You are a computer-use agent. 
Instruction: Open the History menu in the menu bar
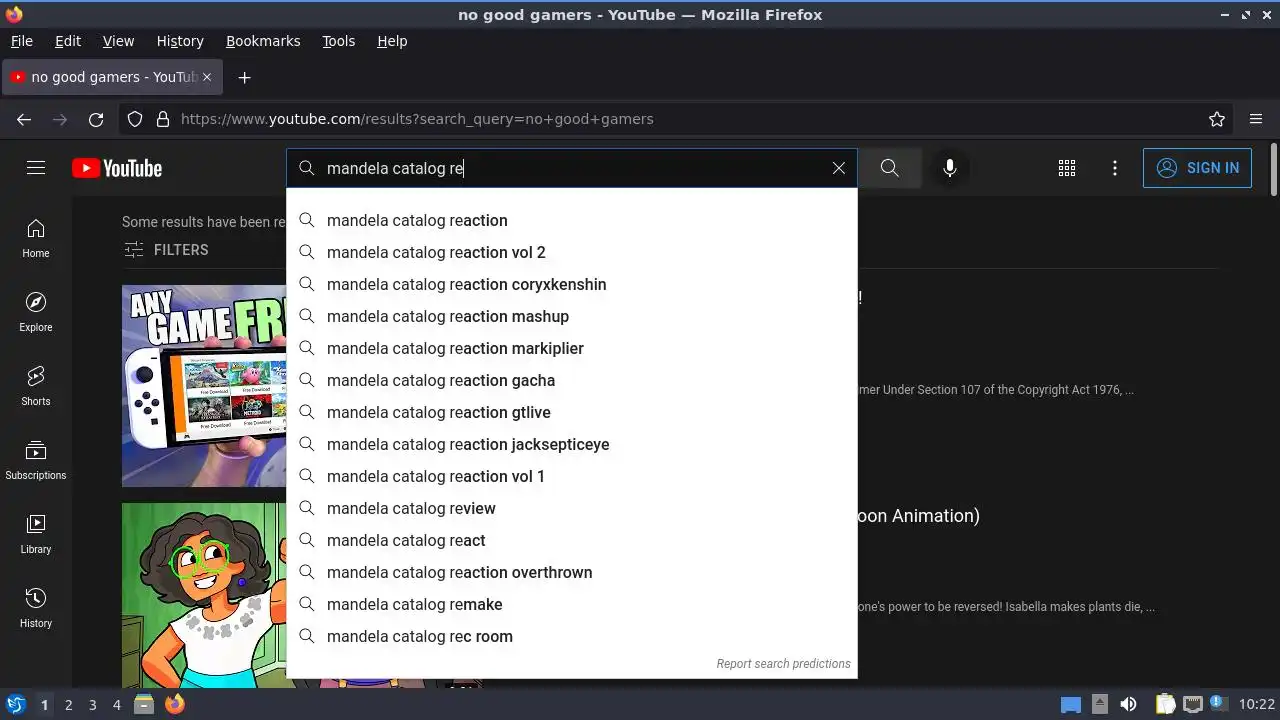[180, 41]
